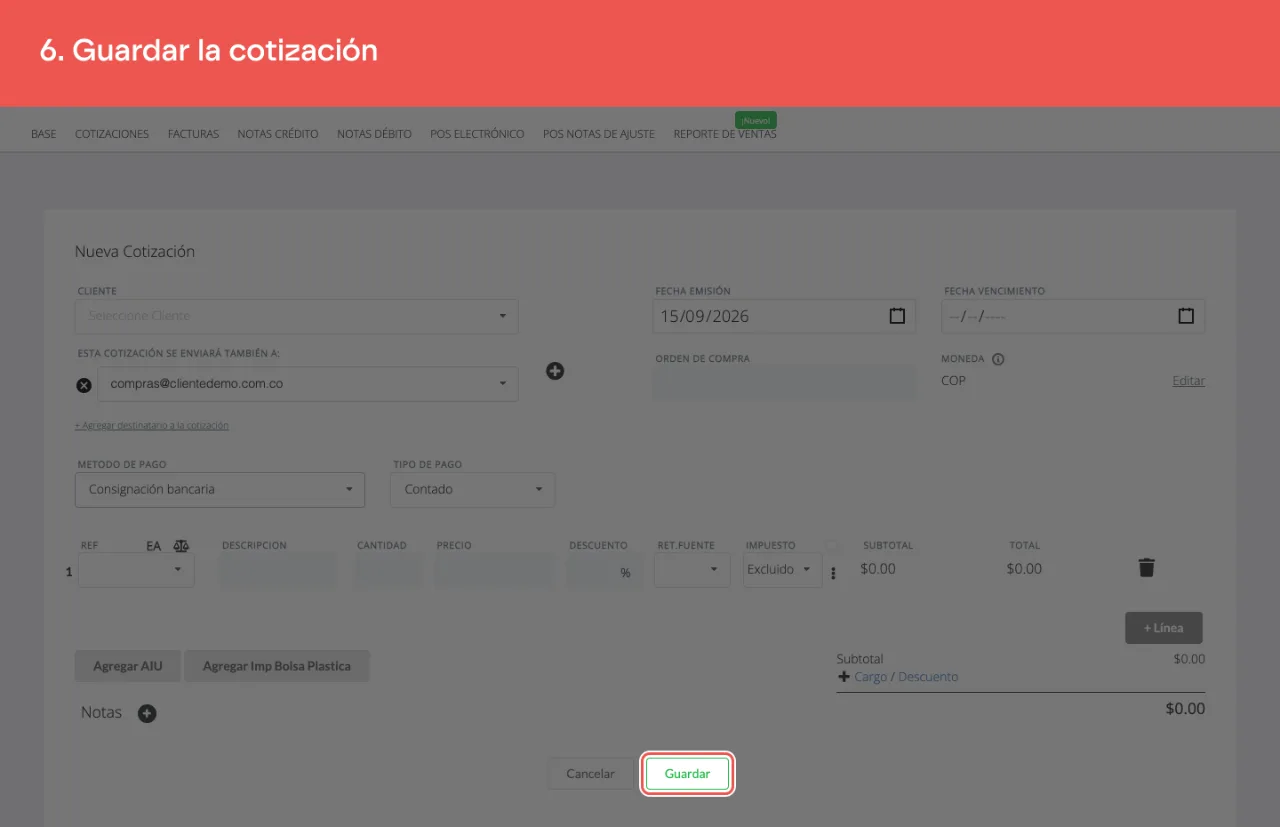Click the Cargo link
The width and height of the screenshot is (1280, 827).
click(870, 677)
